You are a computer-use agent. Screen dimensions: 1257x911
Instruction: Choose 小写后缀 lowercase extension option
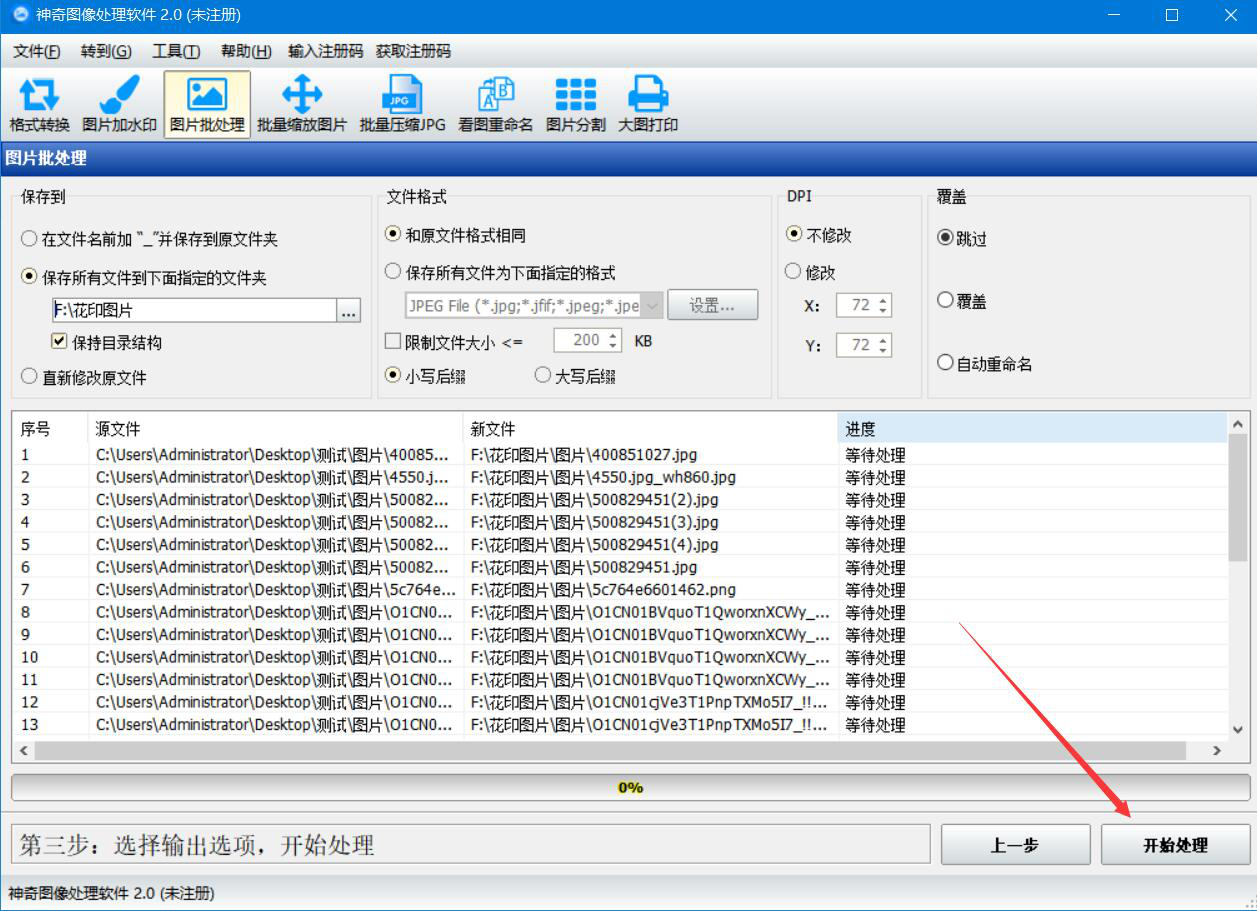[x=426, y=376]
